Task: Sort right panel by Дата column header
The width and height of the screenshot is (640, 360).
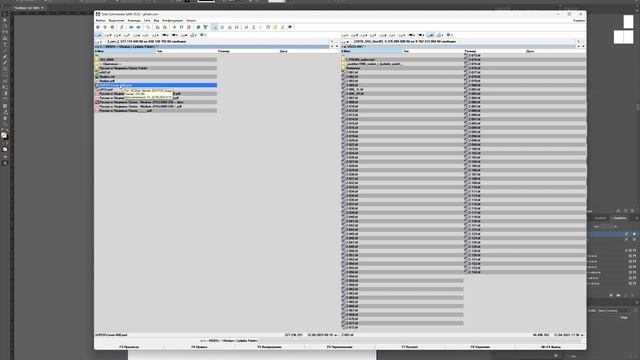Action: click(556, 51)
